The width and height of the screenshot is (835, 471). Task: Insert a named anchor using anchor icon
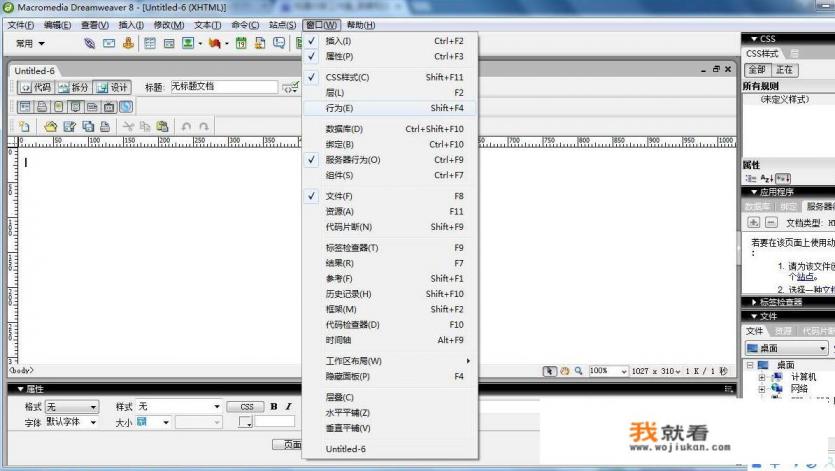click(128, 44)
